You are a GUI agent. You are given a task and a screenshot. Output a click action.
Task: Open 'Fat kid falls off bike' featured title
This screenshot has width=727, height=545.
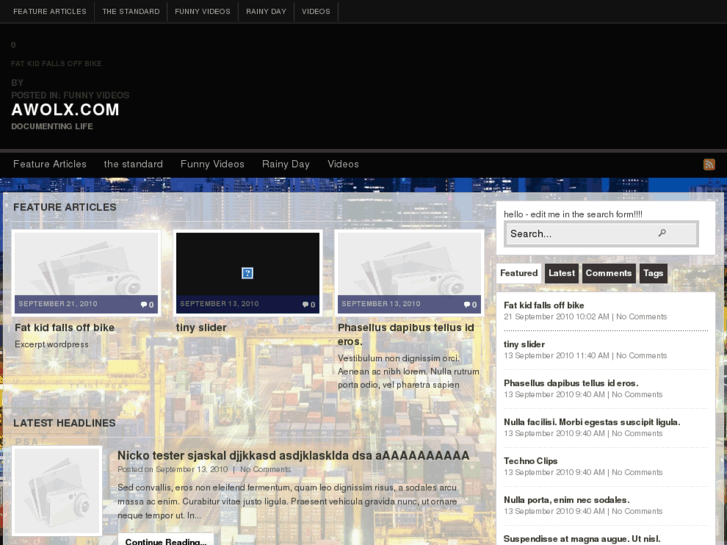pos(64,327)
